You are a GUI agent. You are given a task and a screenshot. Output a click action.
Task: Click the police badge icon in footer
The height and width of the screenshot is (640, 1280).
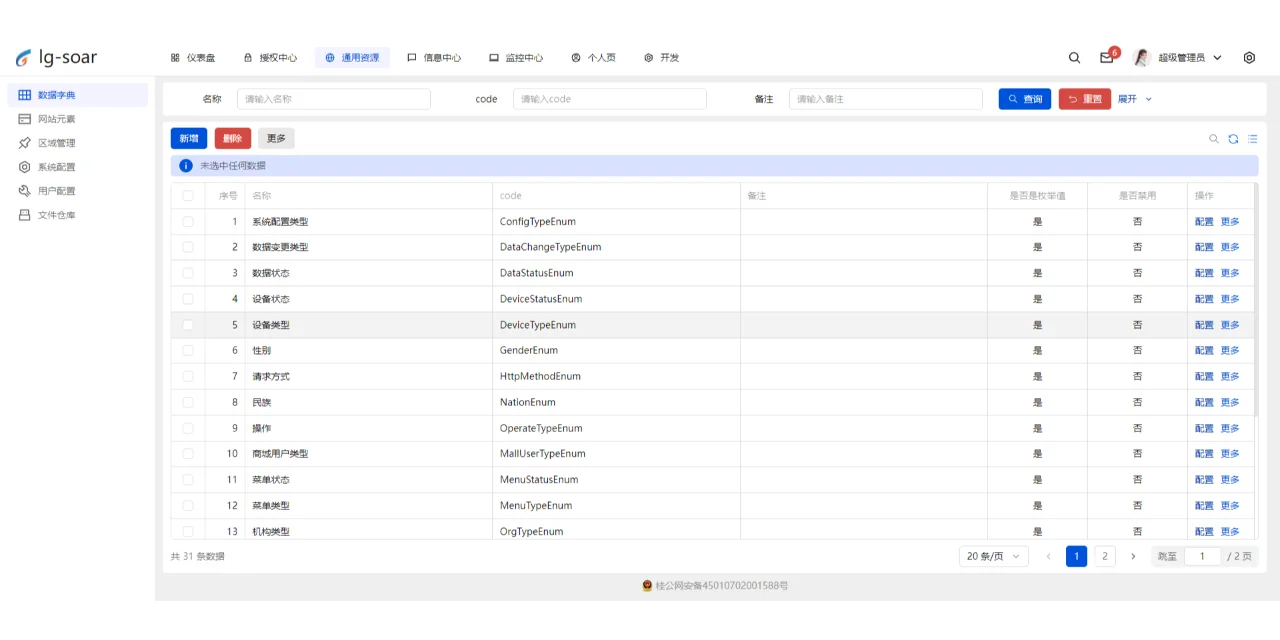[x=647, y=586]
